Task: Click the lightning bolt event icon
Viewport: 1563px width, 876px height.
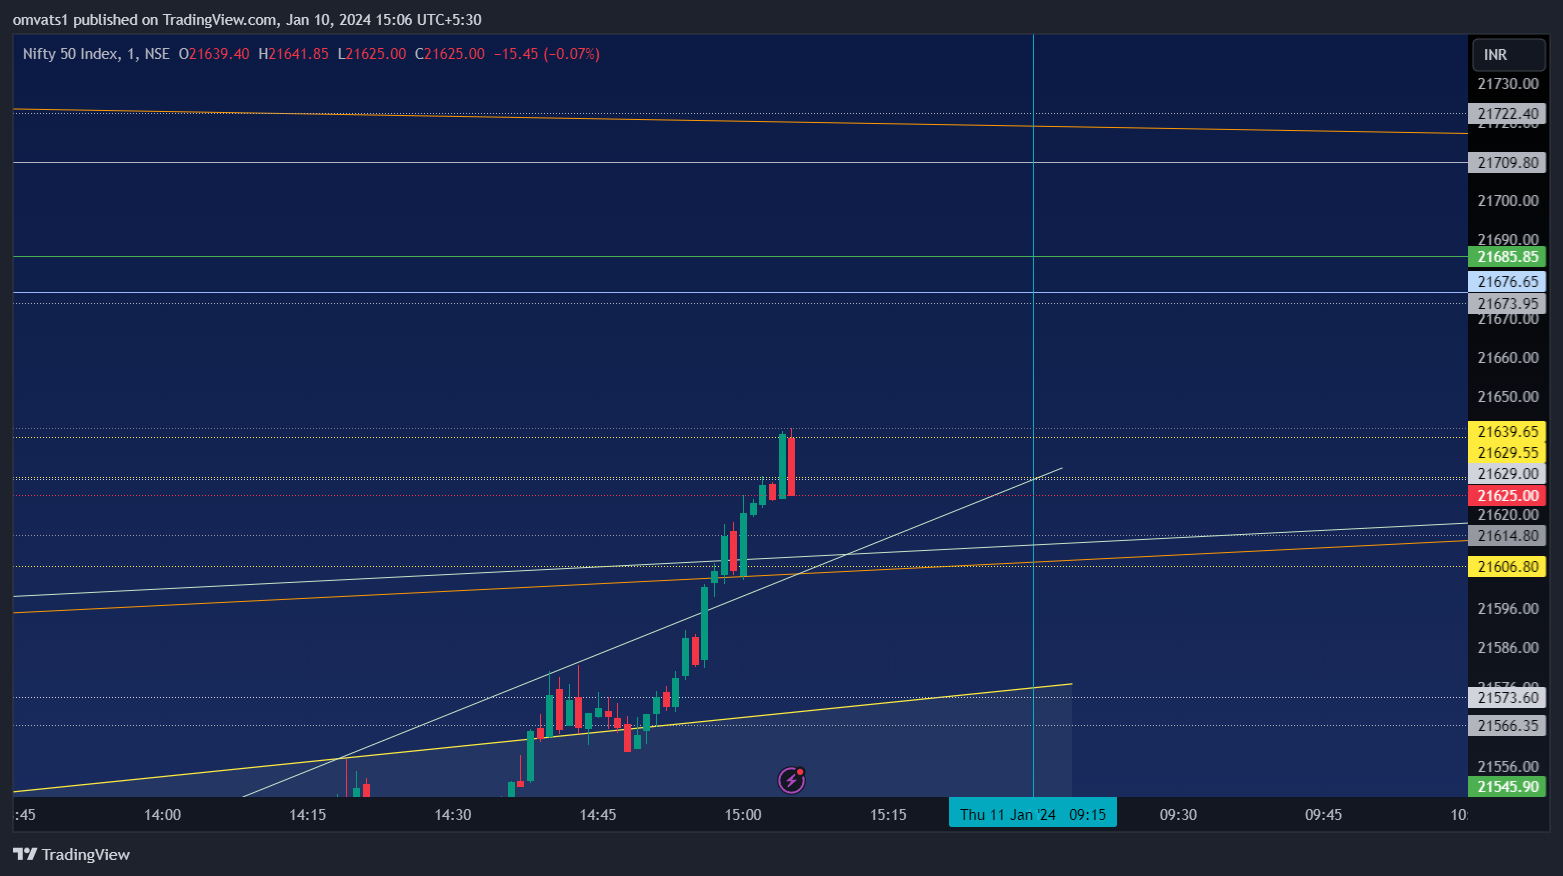Action: click(x=792, y=780)
